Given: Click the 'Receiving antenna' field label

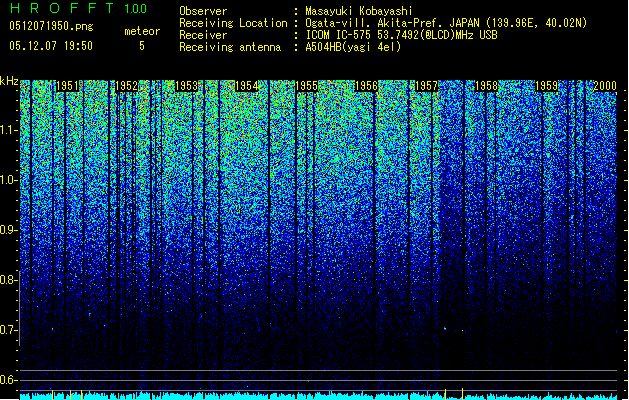Looking at the screenshot, I should (230, 47).
